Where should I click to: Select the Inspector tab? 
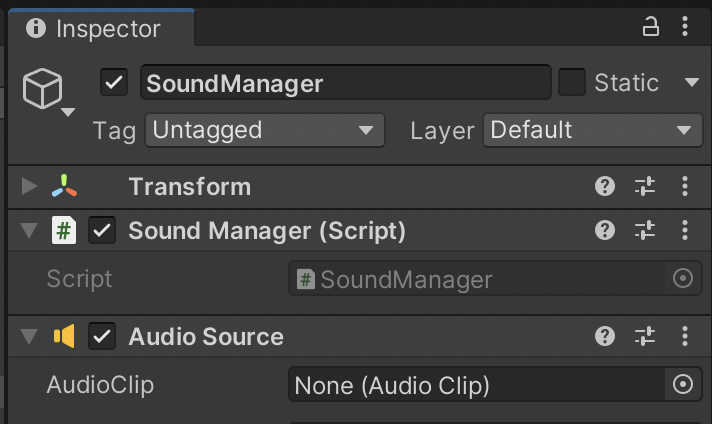click(95, 29)
